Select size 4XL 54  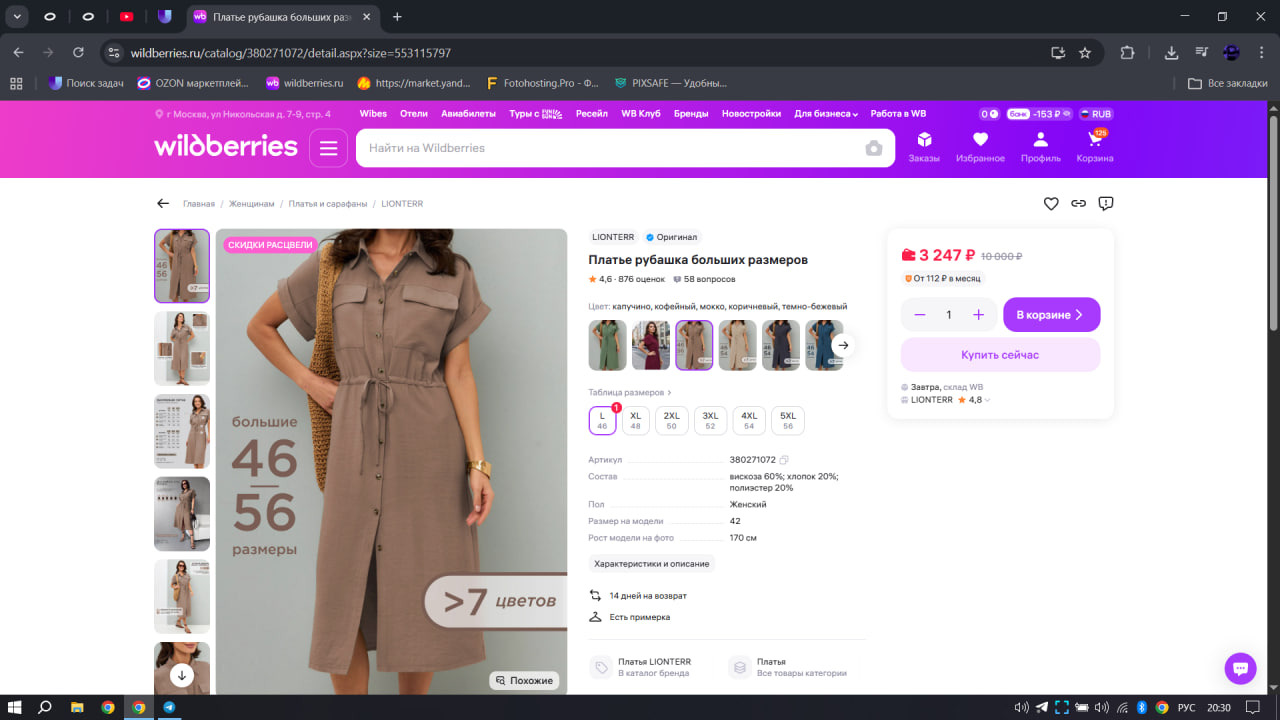click(x=749, y=421)
